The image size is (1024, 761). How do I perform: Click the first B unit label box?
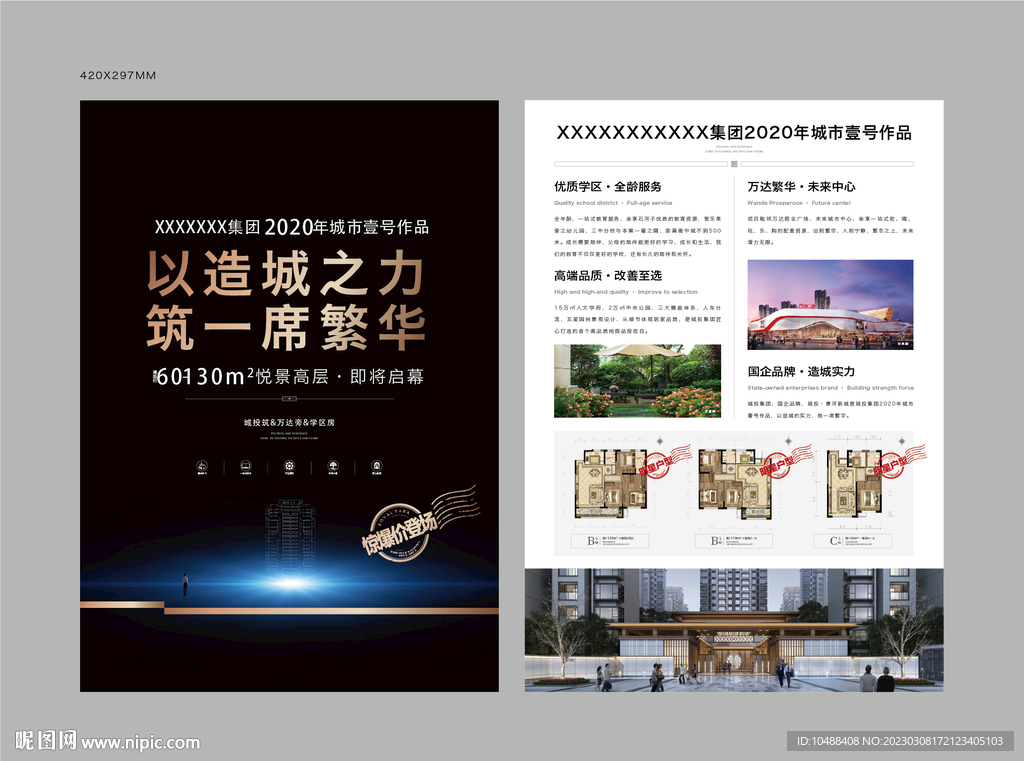click(x=609, y=541)
